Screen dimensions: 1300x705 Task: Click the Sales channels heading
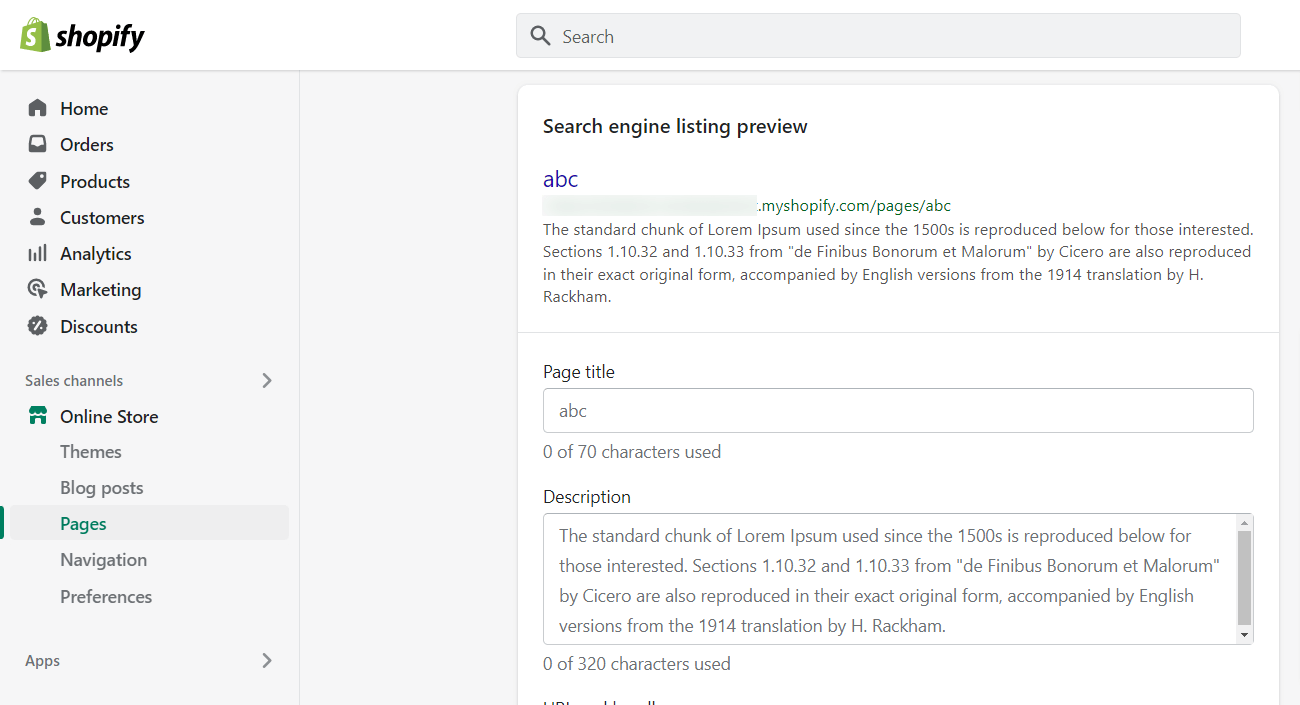point(74,380)
